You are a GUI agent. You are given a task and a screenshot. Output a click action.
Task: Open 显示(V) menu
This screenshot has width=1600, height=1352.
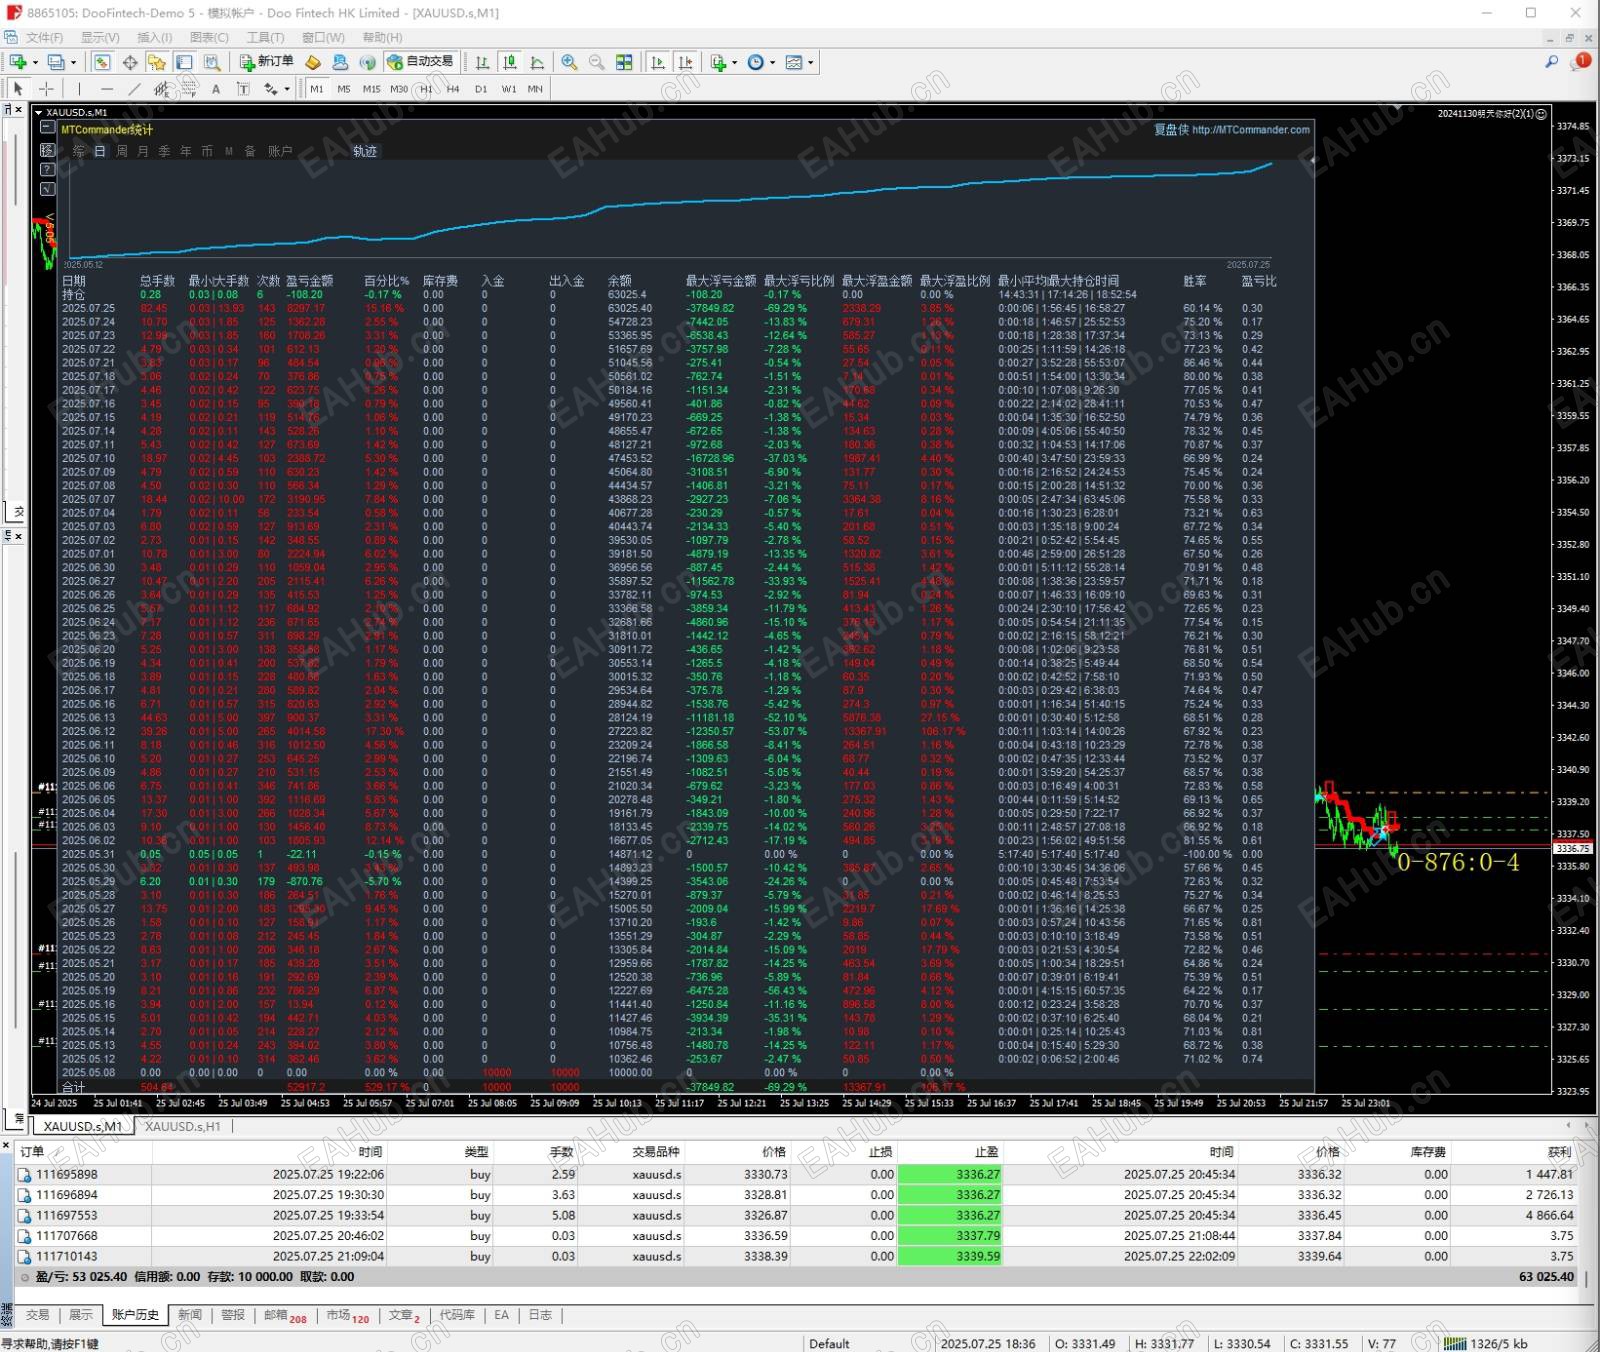tap(100, 37)
